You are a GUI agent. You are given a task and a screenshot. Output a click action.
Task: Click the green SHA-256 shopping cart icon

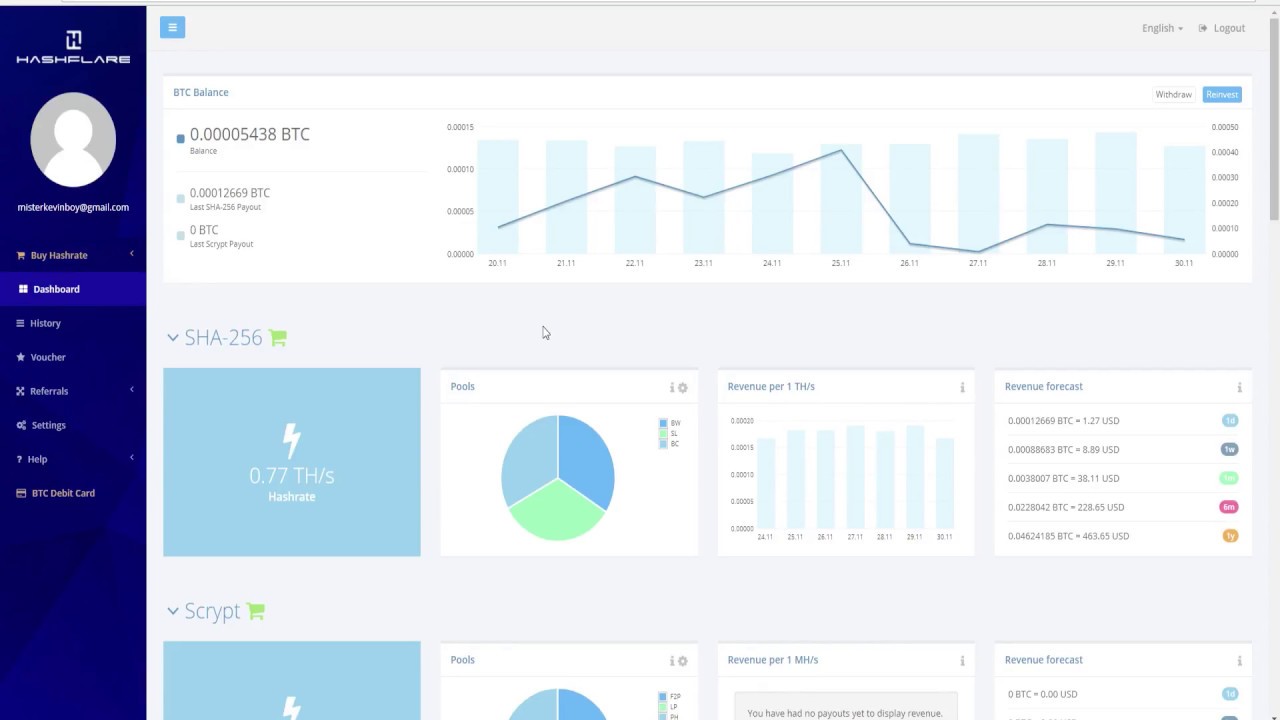(278, 338)
